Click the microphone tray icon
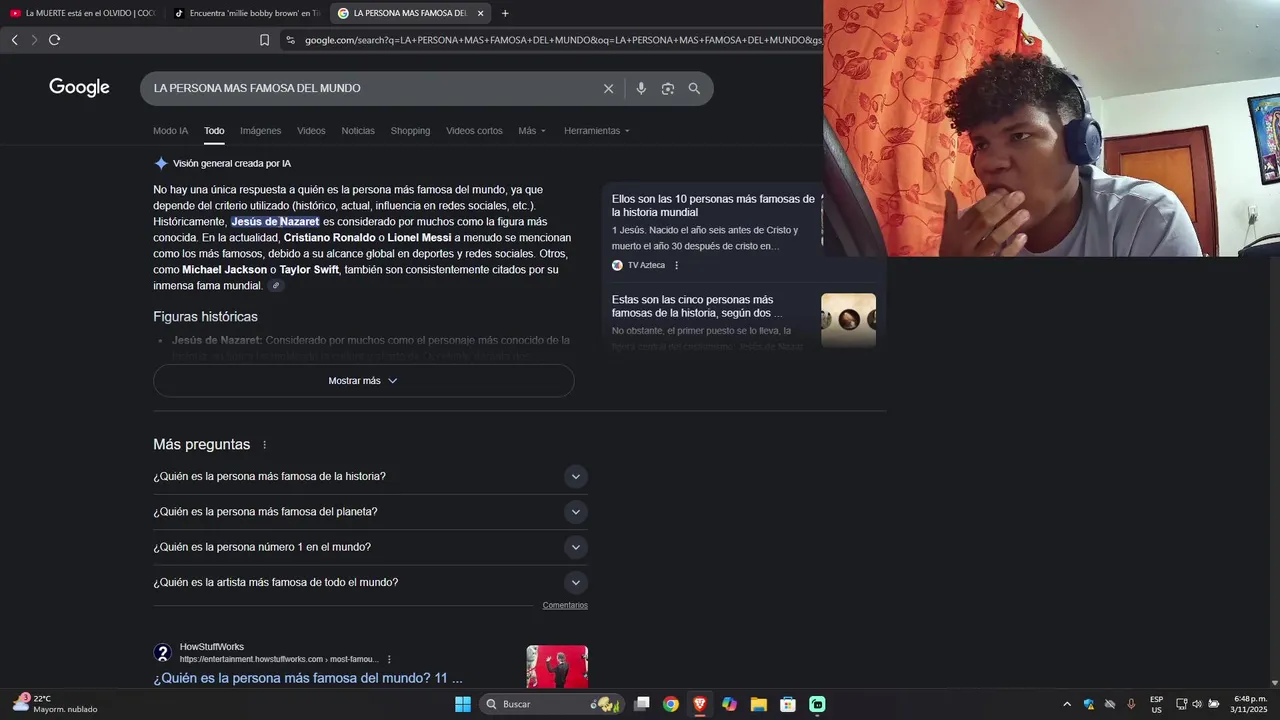 (x=1131, y=704)
